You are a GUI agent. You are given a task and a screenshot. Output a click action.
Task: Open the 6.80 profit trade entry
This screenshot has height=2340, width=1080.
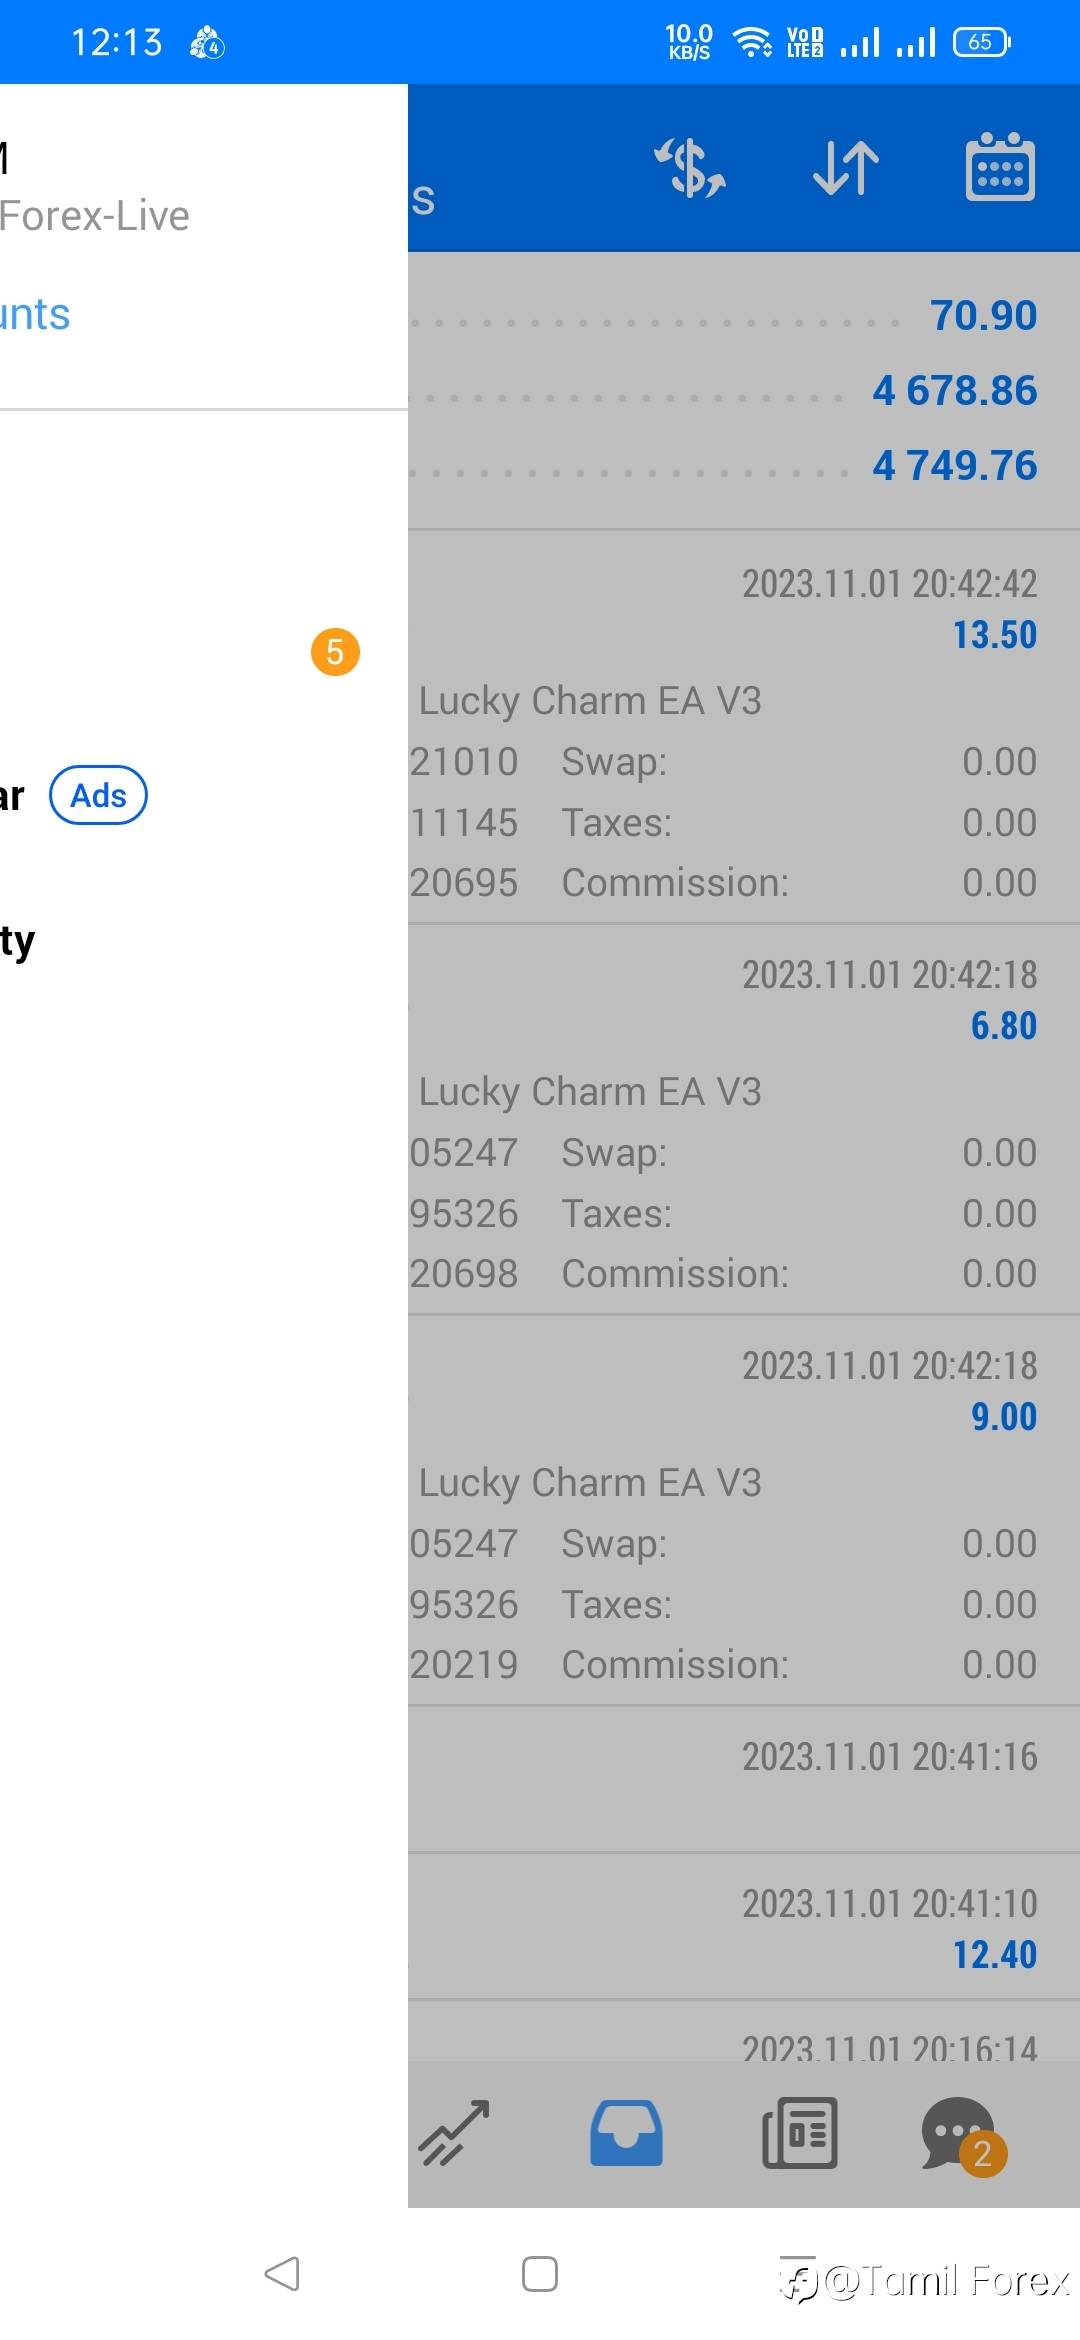pyautogui.click(x=740, y=1118)
